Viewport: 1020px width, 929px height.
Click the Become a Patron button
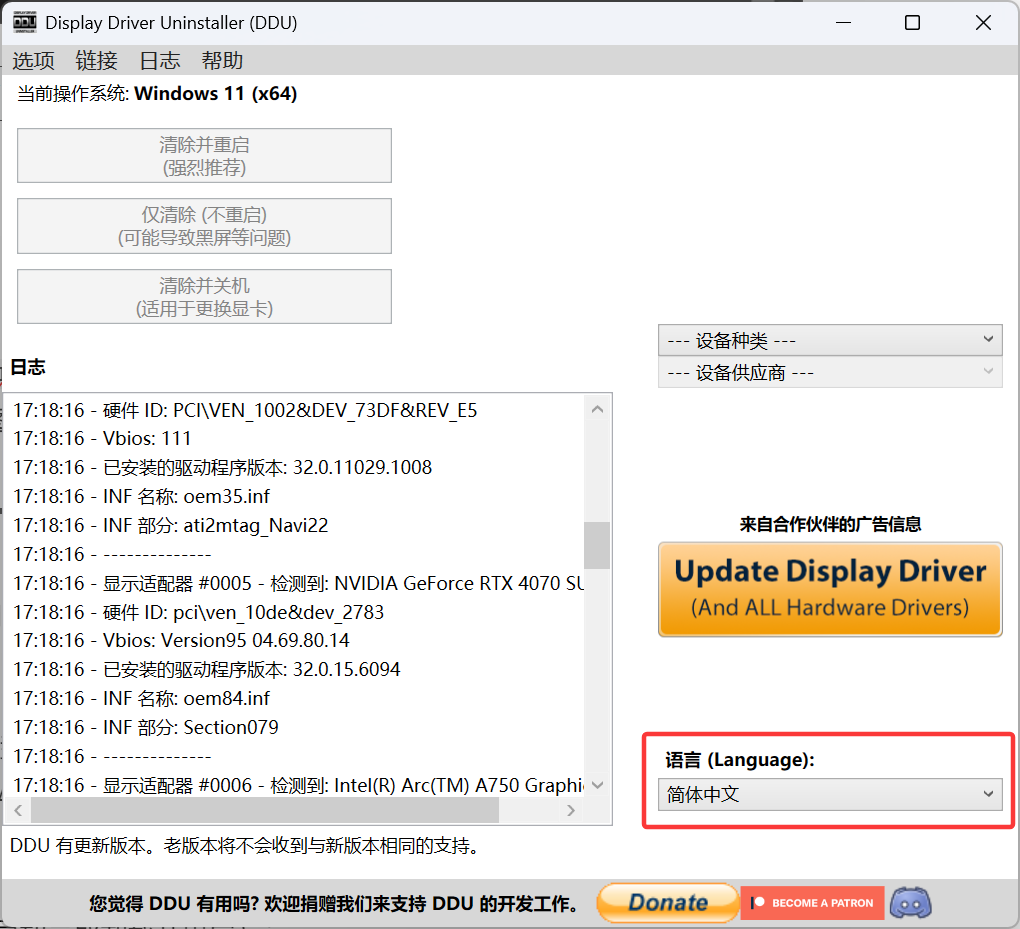812,903
